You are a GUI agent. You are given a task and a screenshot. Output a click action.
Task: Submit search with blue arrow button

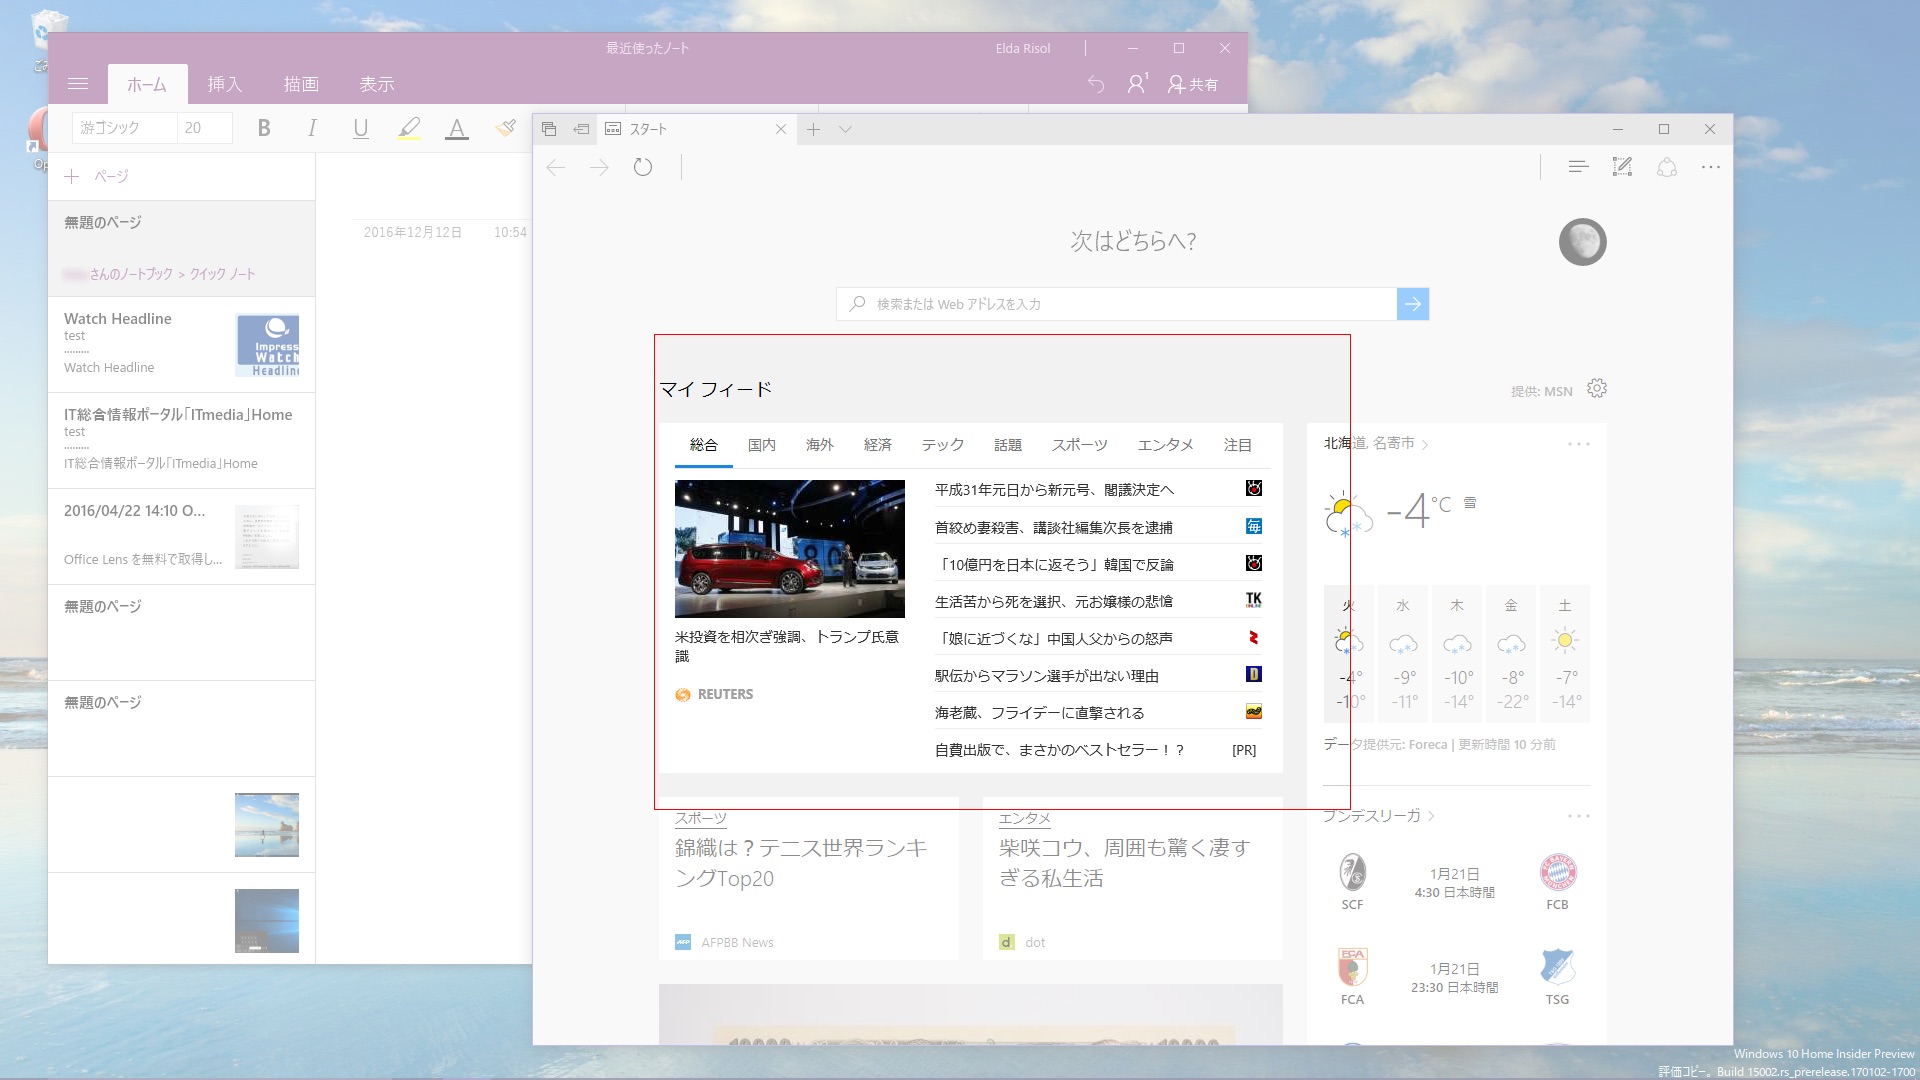pos(1413,304)
